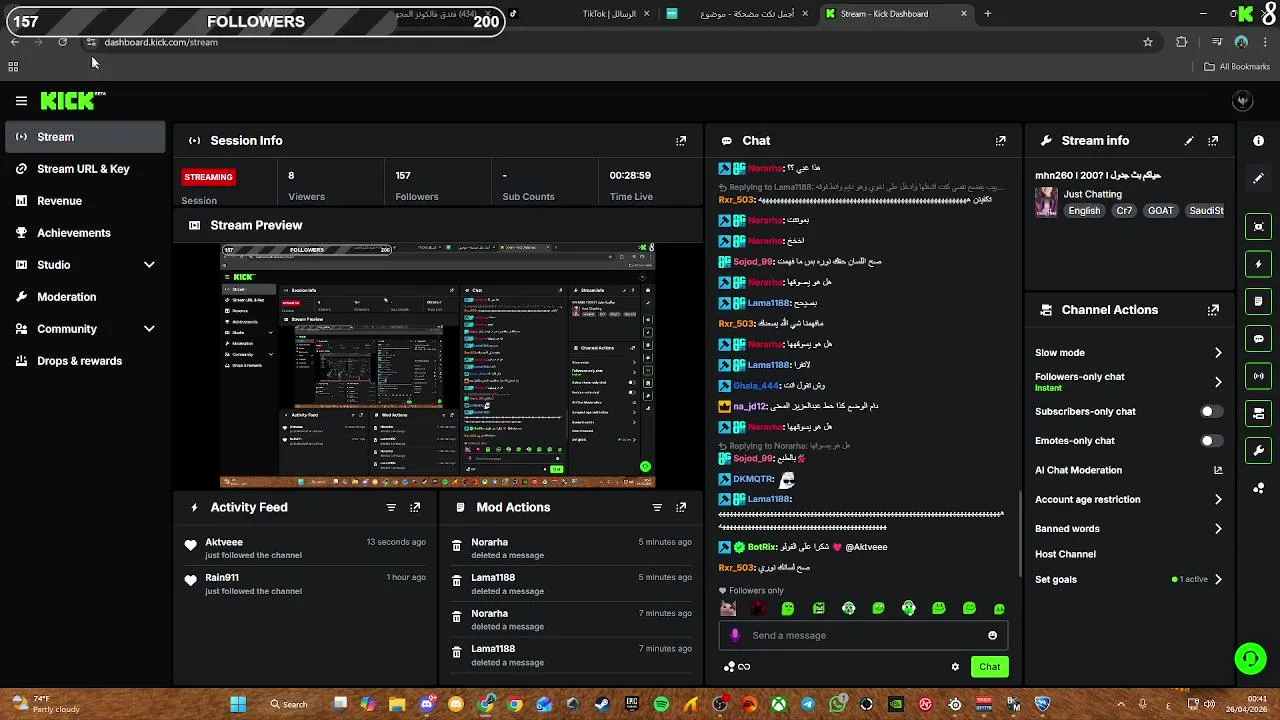Open Drops & rewards in the sidebar
This screenshot has width=1280, height=720.
[86, 361]
